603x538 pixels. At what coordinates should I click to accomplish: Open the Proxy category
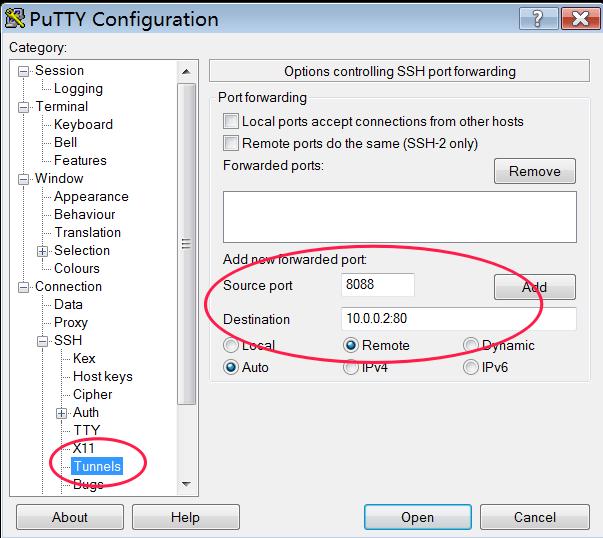[71, 322]
